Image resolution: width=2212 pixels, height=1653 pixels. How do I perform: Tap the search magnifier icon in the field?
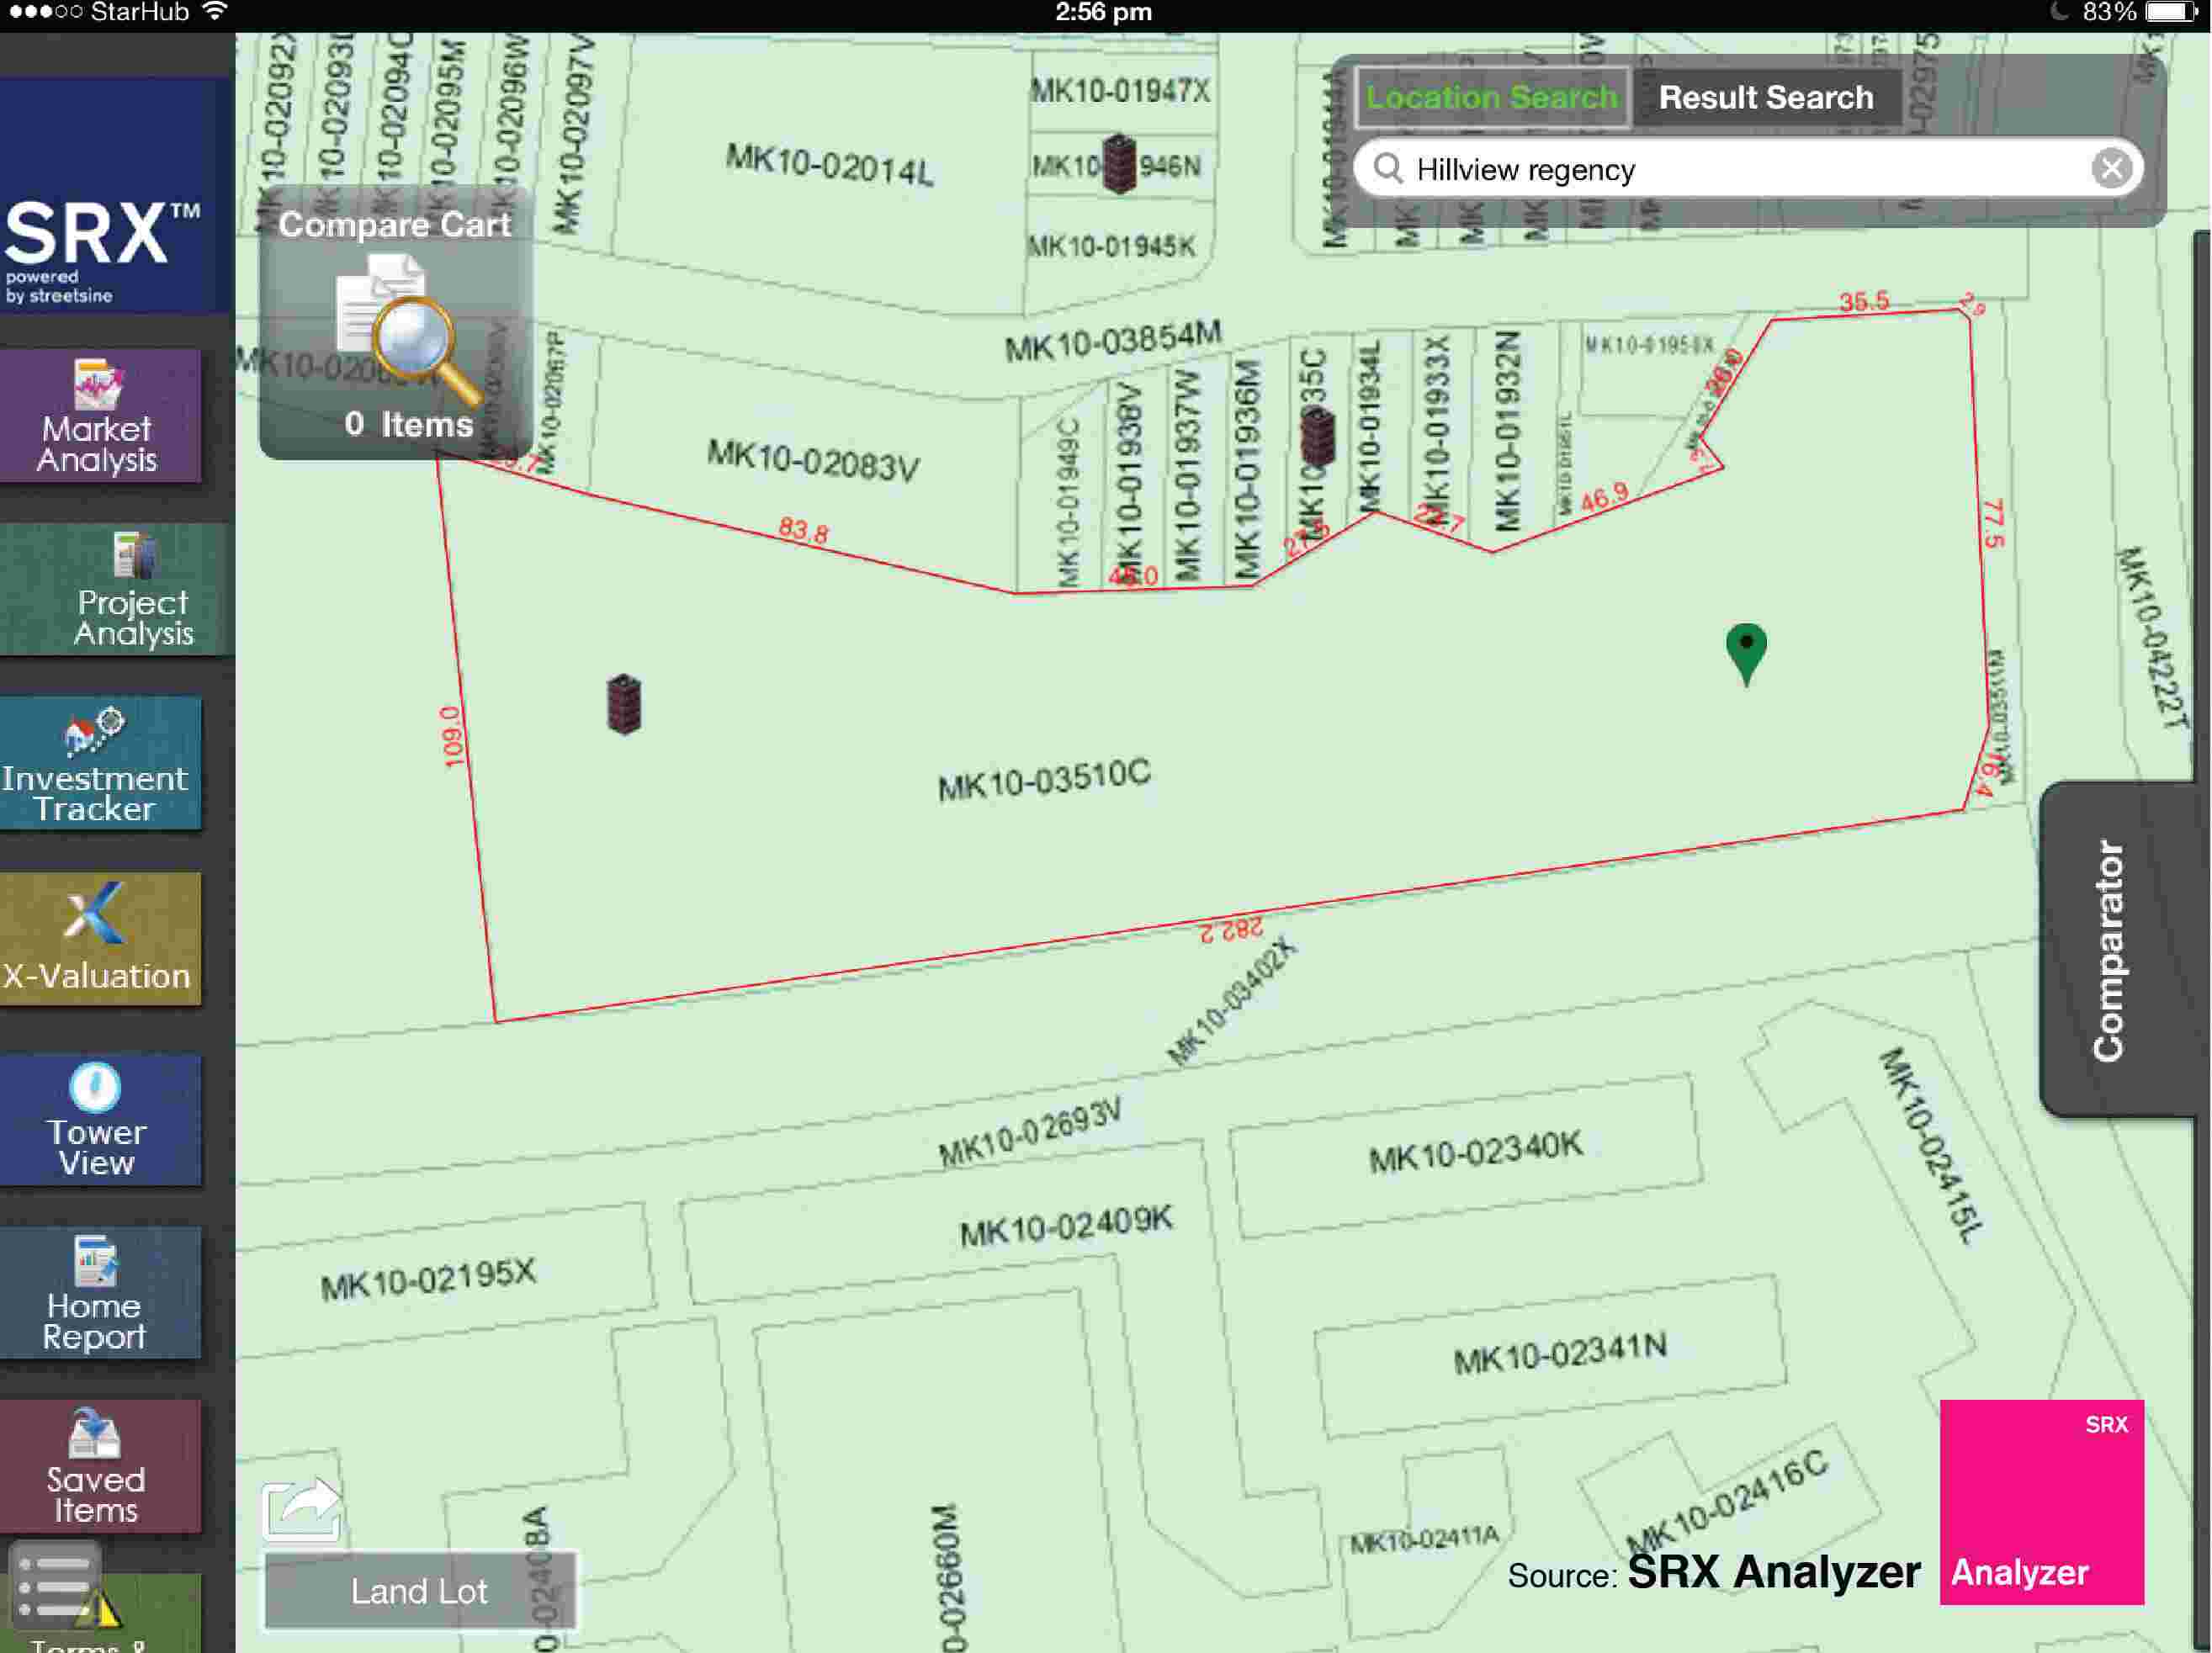[x=1388, y=168]
